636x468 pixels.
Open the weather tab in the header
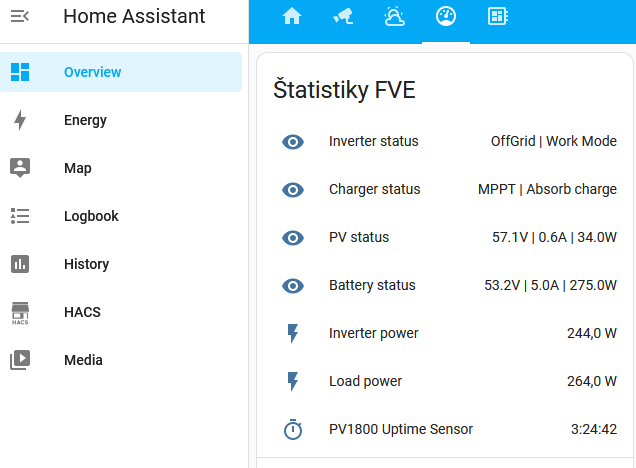pyautogui.click(x=395, y=17)
